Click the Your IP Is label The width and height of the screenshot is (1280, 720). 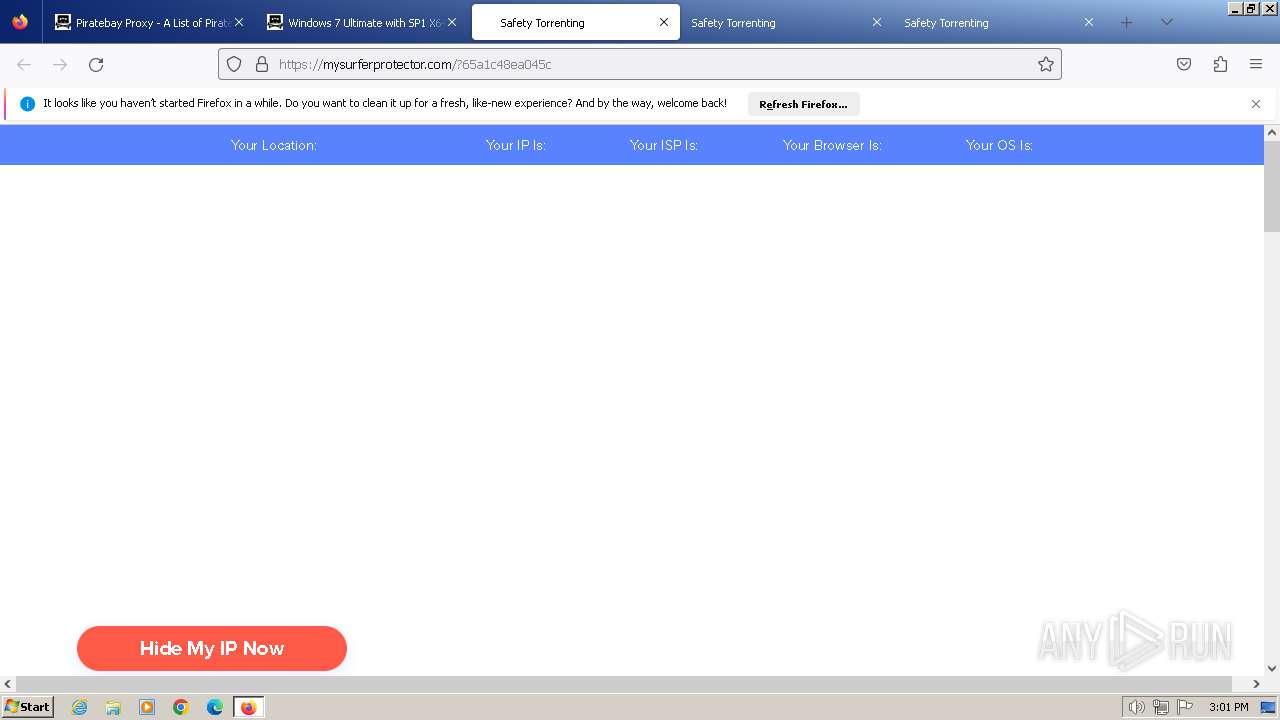click(x=516, y=145)
